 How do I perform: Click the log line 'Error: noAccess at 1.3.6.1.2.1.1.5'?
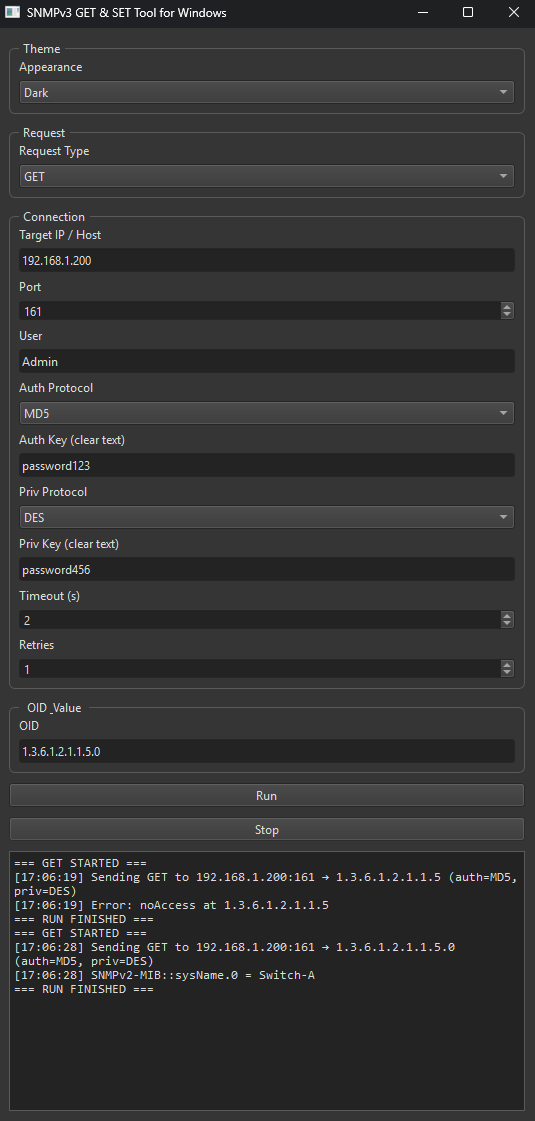(172, 905)
